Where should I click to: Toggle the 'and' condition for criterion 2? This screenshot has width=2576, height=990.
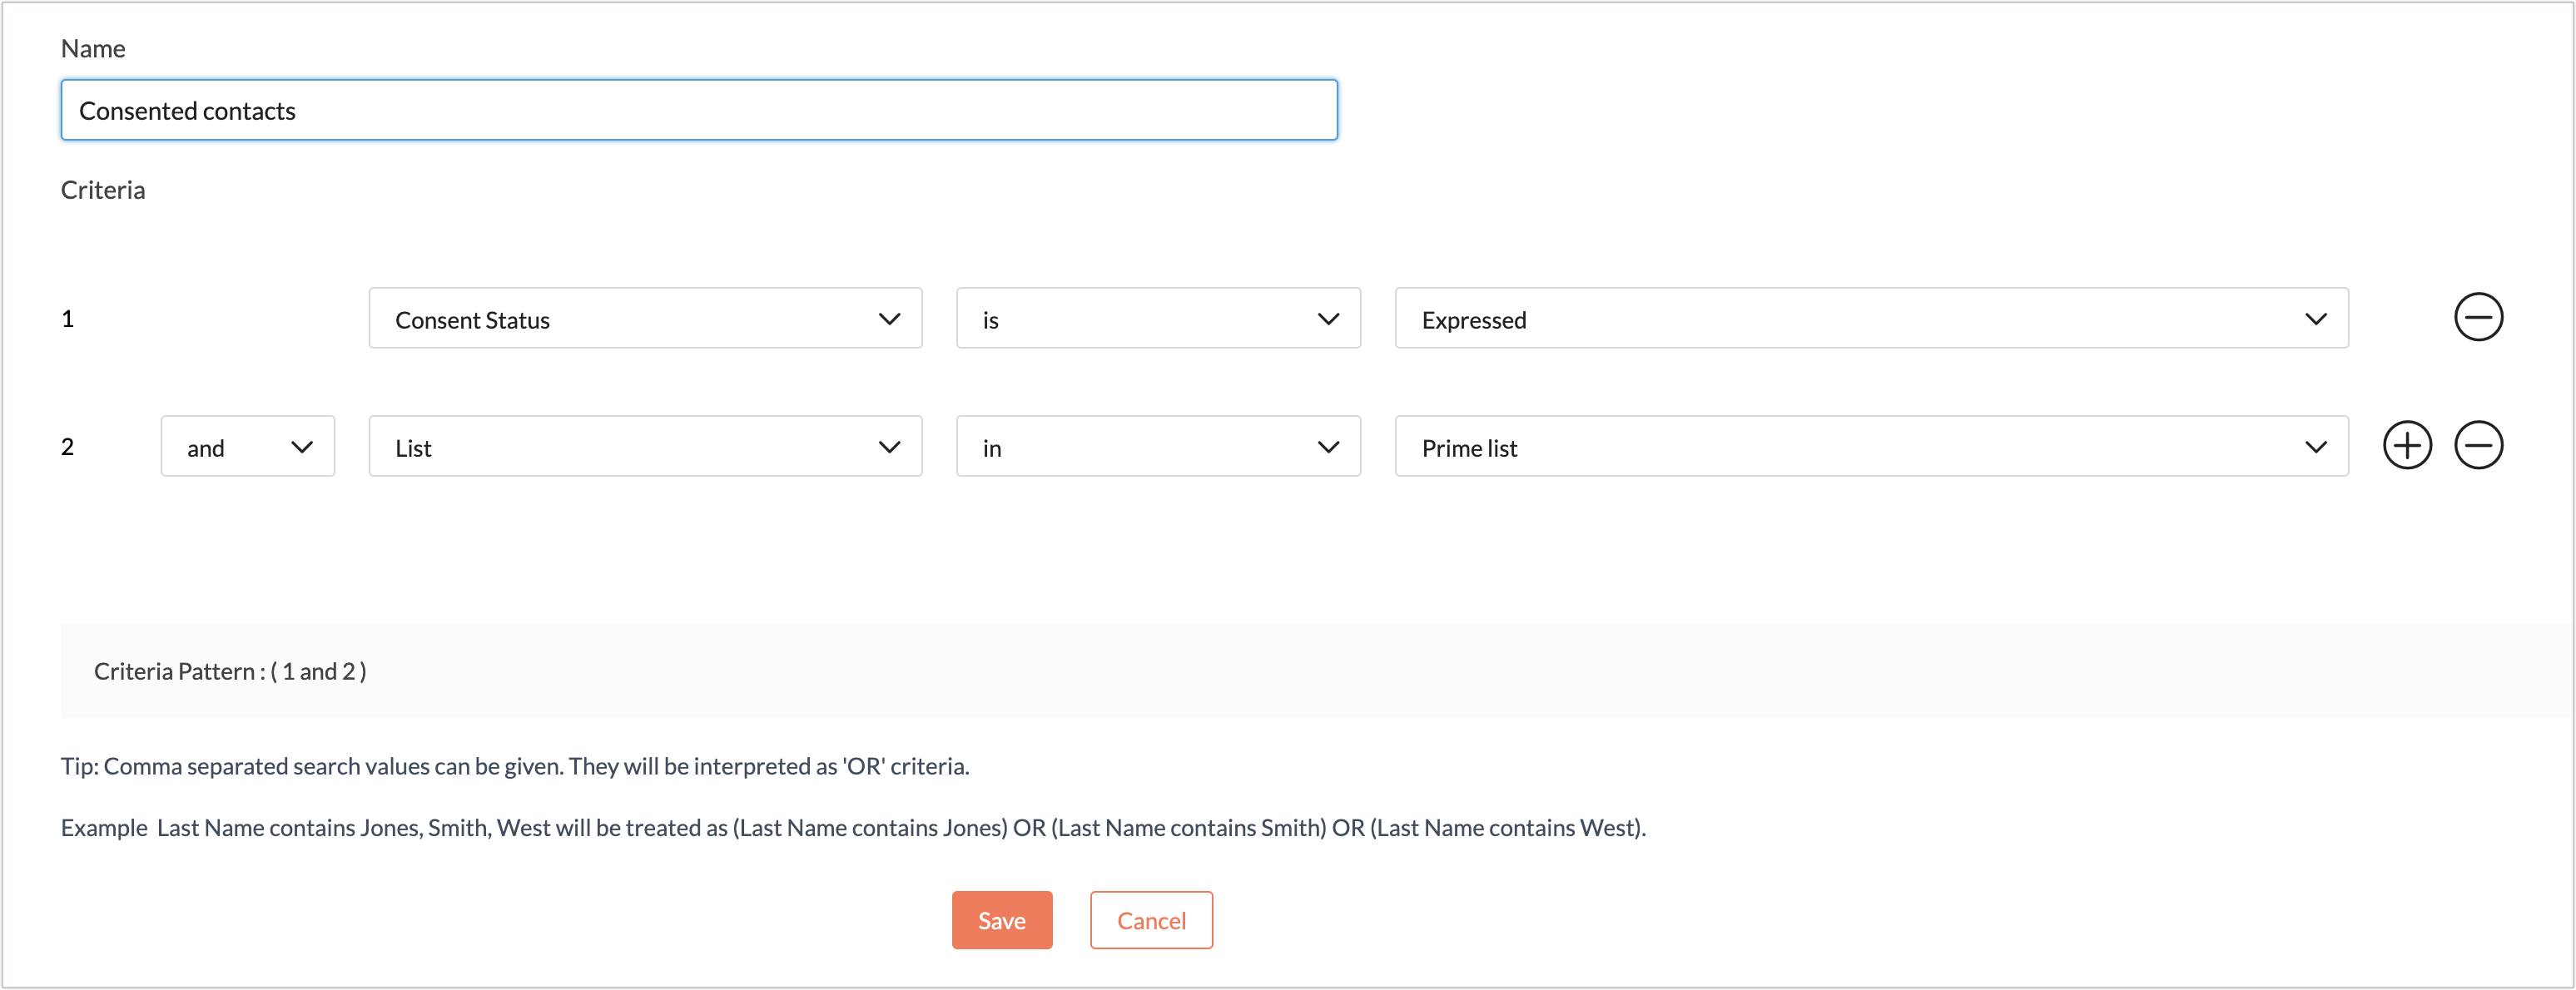click(x=245, y=447)
